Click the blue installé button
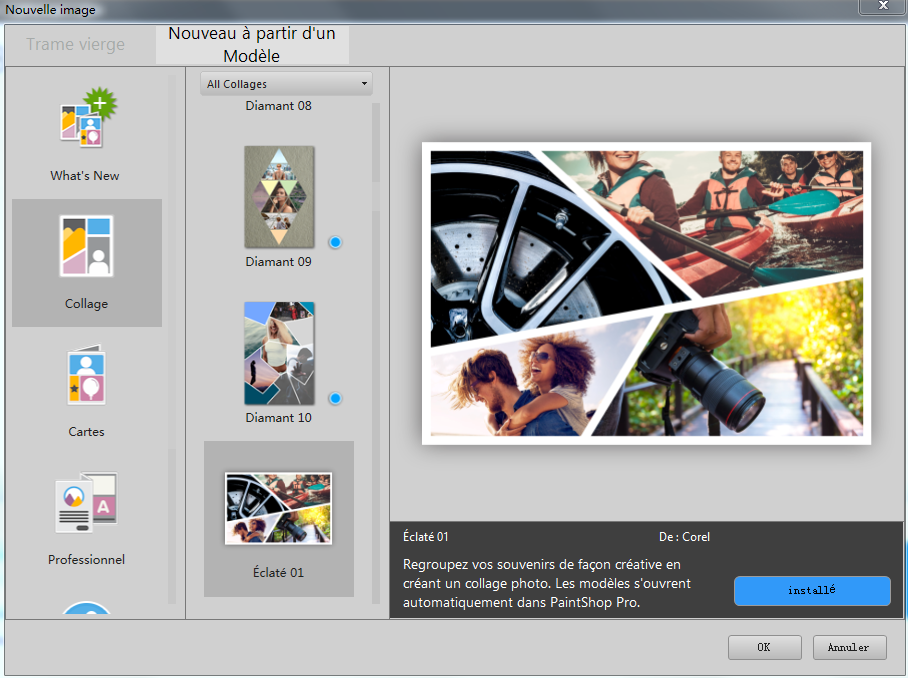Screen dimensions: 908x678 [x=812, y=591]
